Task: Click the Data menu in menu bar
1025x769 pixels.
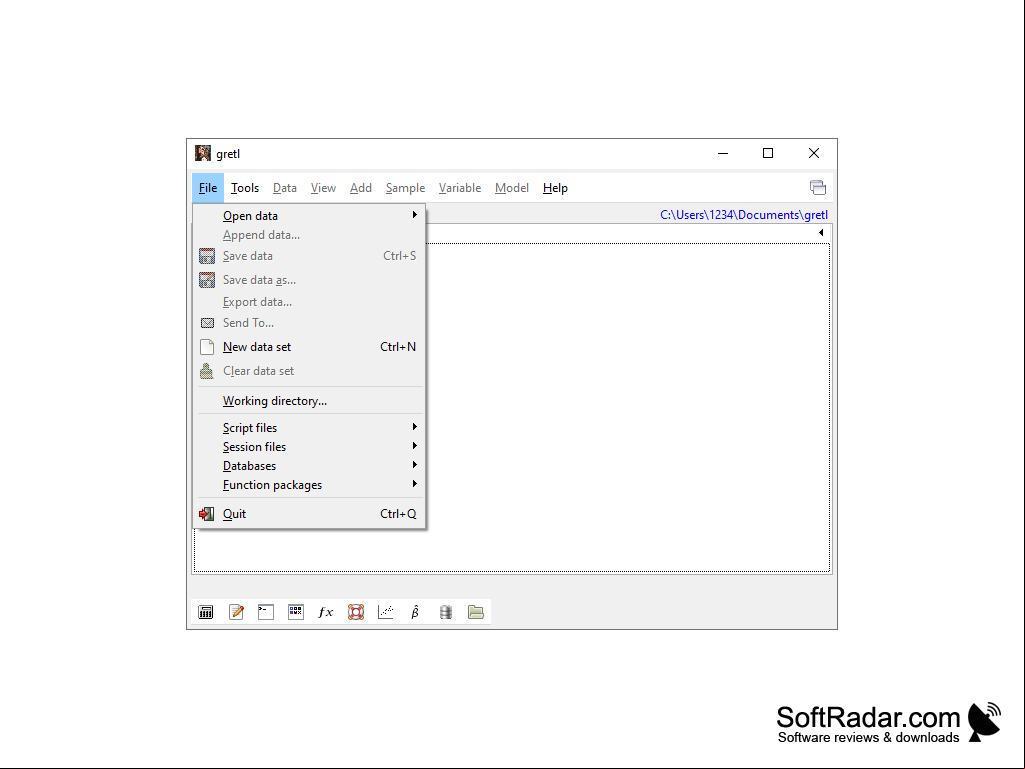Action: [284, 188]
